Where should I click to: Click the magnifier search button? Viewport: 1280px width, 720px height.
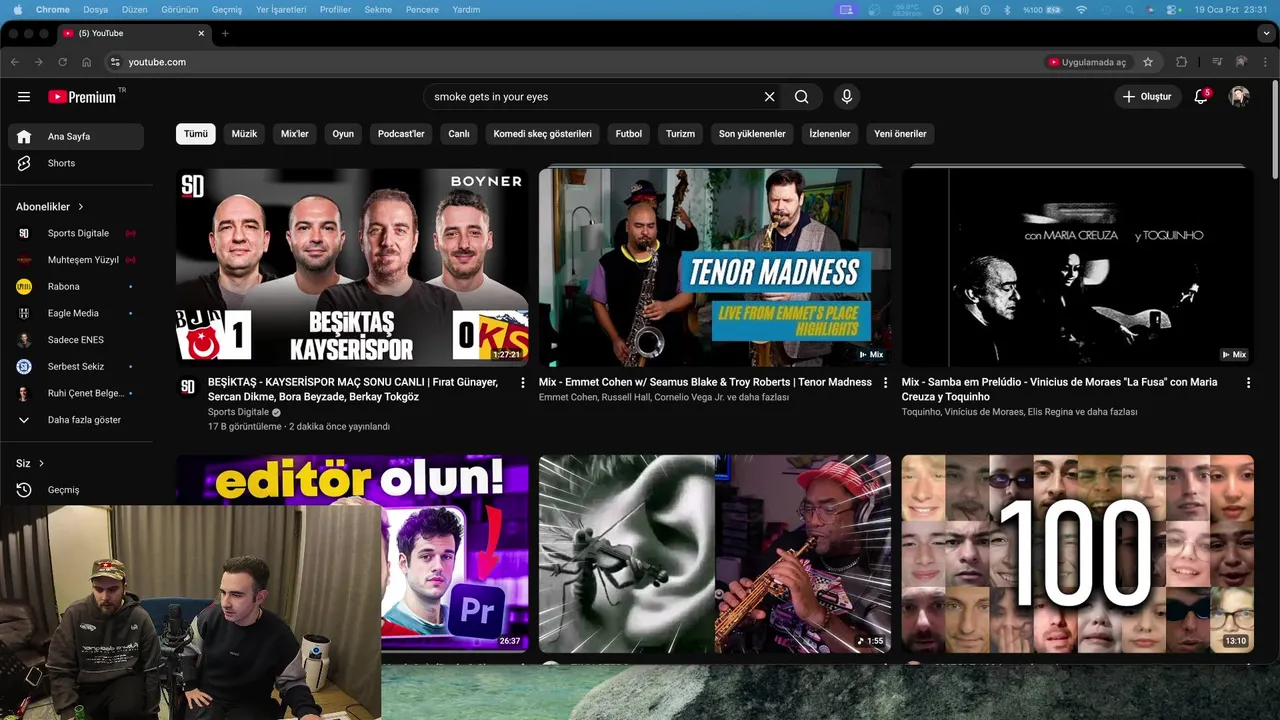[x=801, y=97]
